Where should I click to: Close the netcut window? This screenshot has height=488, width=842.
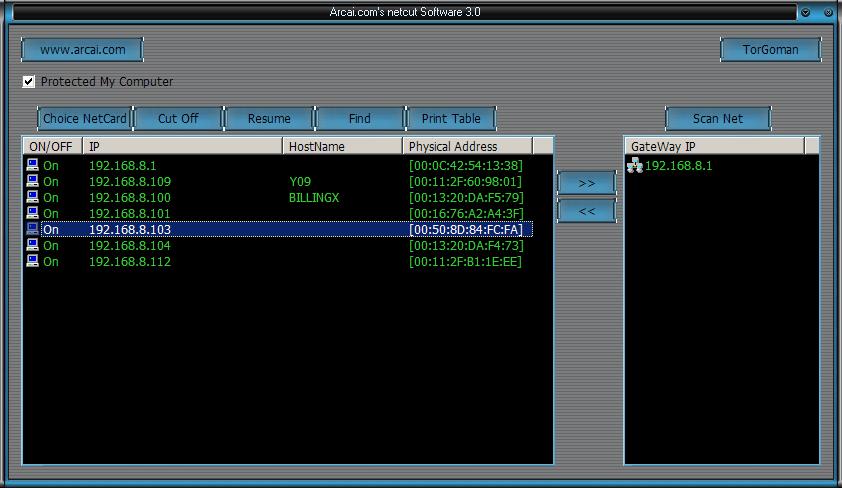[x=828, y=12]
